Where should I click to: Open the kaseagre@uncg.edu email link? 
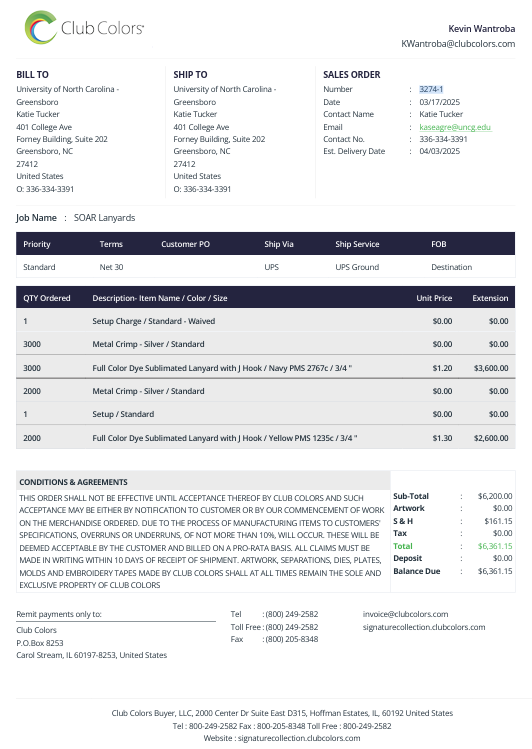(x=455, y=127)
